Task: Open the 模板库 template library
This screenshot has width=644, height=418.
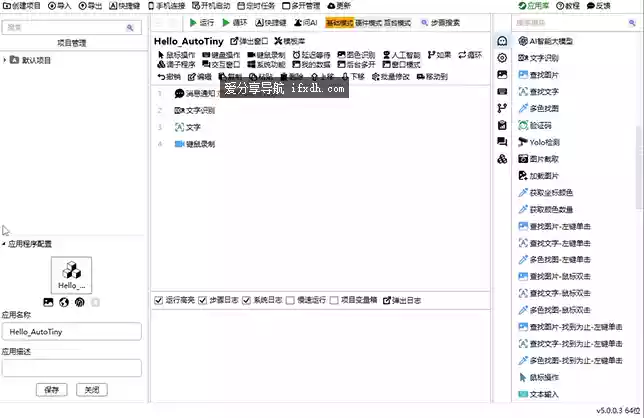Action: 290,41
